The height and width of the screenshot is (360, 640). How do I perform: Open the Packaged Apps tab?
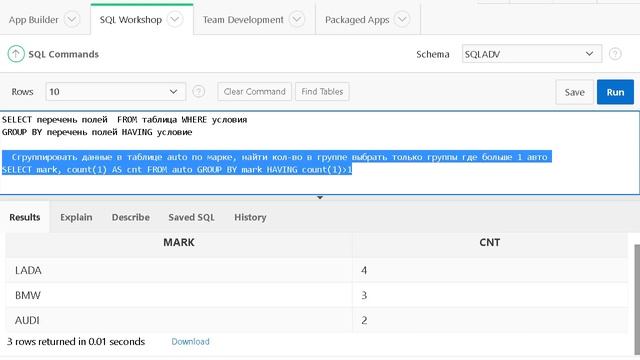point(357,20)
